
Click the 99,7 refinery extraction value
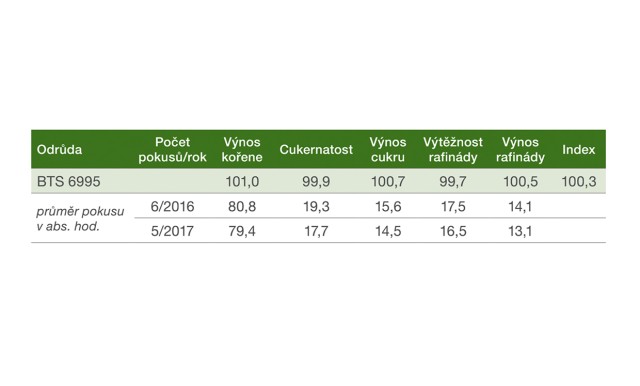453,182
